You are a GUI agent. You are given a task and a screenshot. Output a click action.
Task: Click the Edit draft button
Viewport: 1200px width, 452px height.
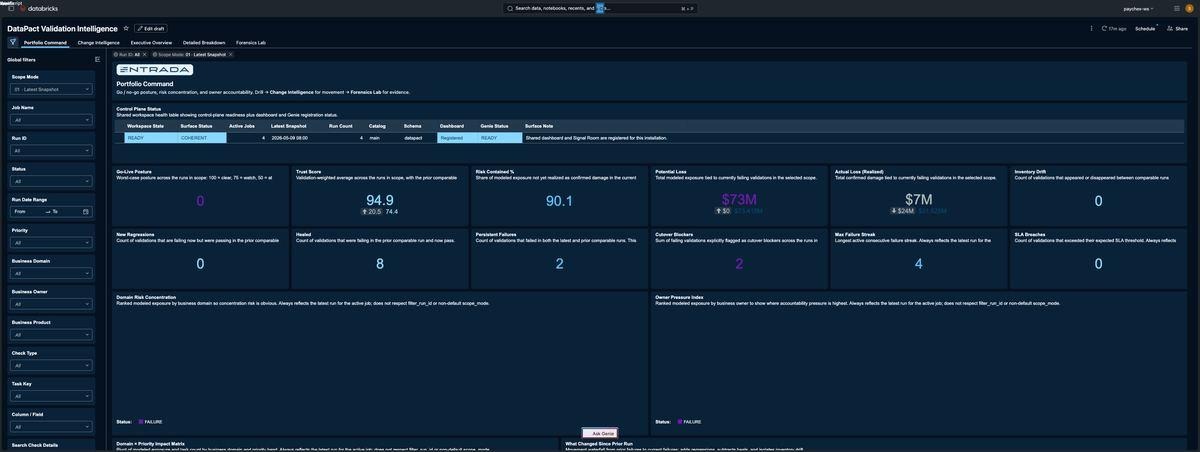tap(151, 29)
